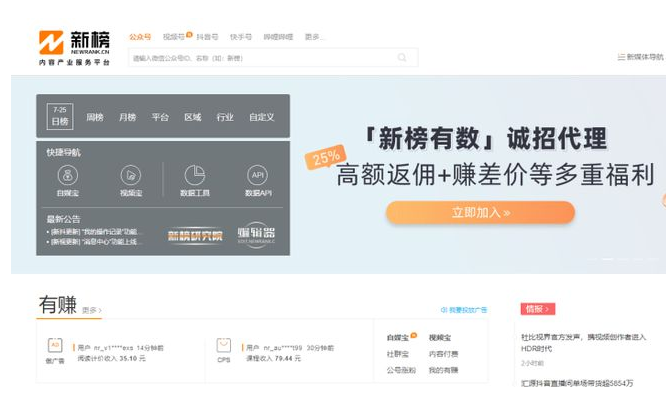Open the 行业 ranking category
This screenshot has width=666, height=401.
225,117
